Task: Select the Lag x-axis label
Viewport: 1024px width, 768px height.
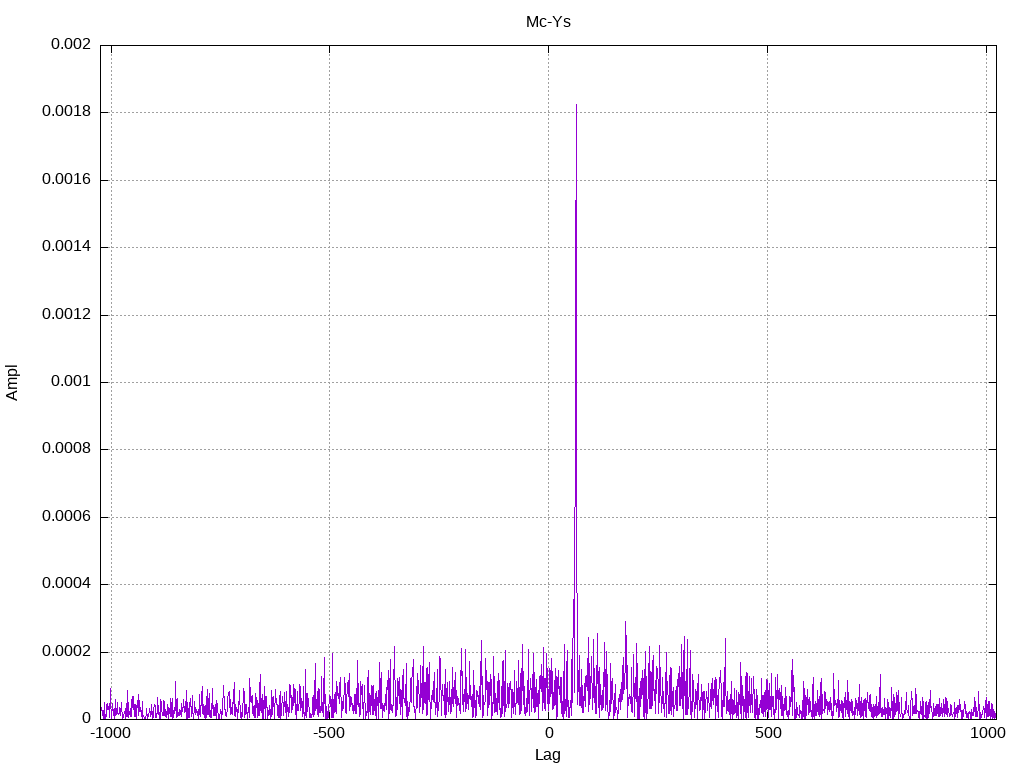Action: (548, 755)
